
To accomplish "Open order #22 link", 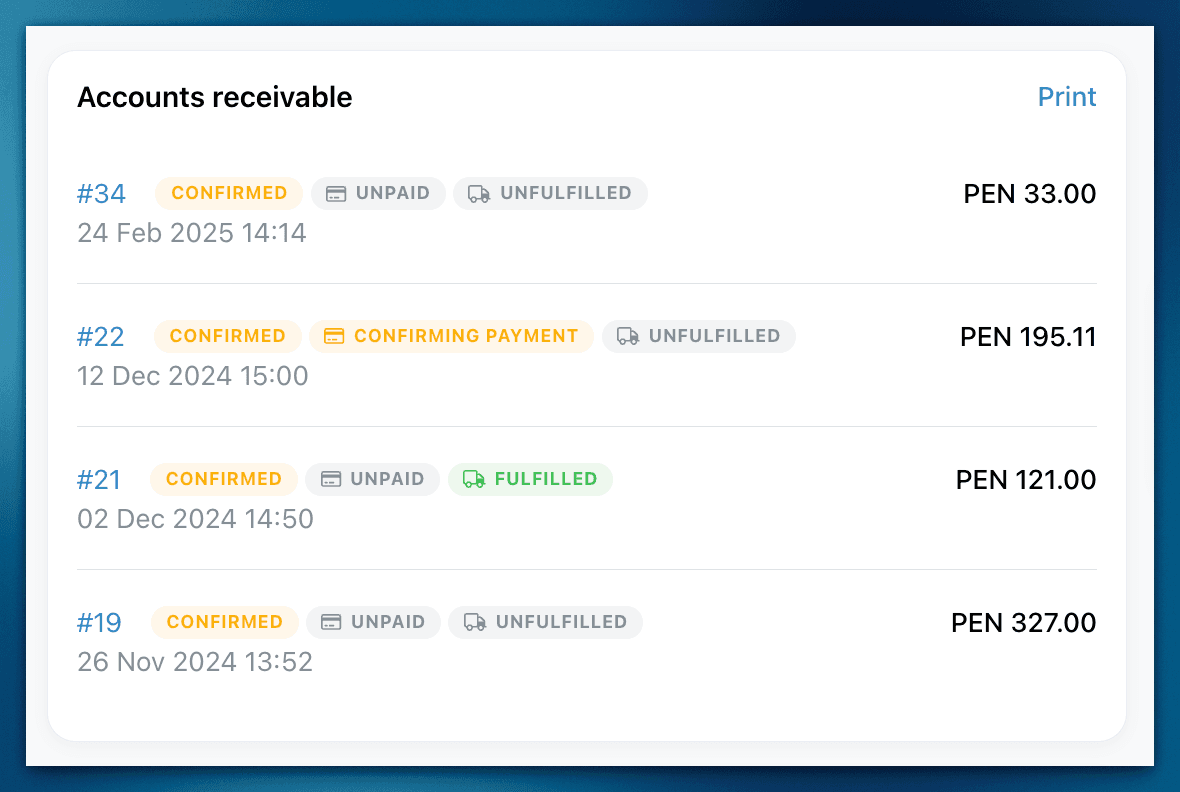I will (100, 337).
